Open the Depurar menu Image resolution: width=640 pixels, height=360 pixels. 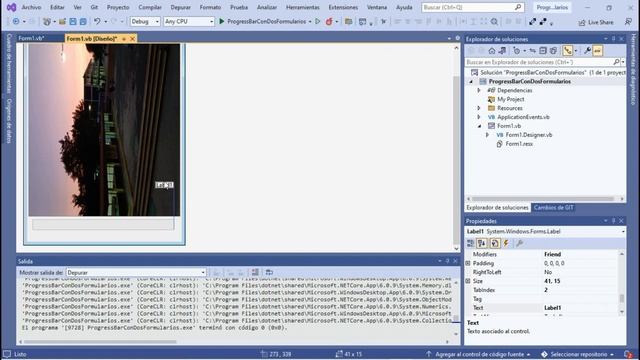click(x=180, y=7)
